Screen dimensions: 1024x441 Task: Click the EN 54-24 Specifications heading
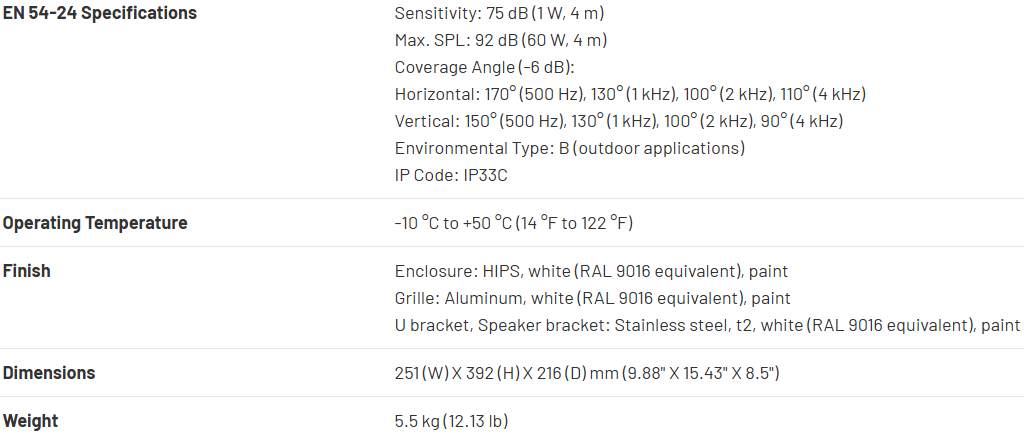[99, 14]
